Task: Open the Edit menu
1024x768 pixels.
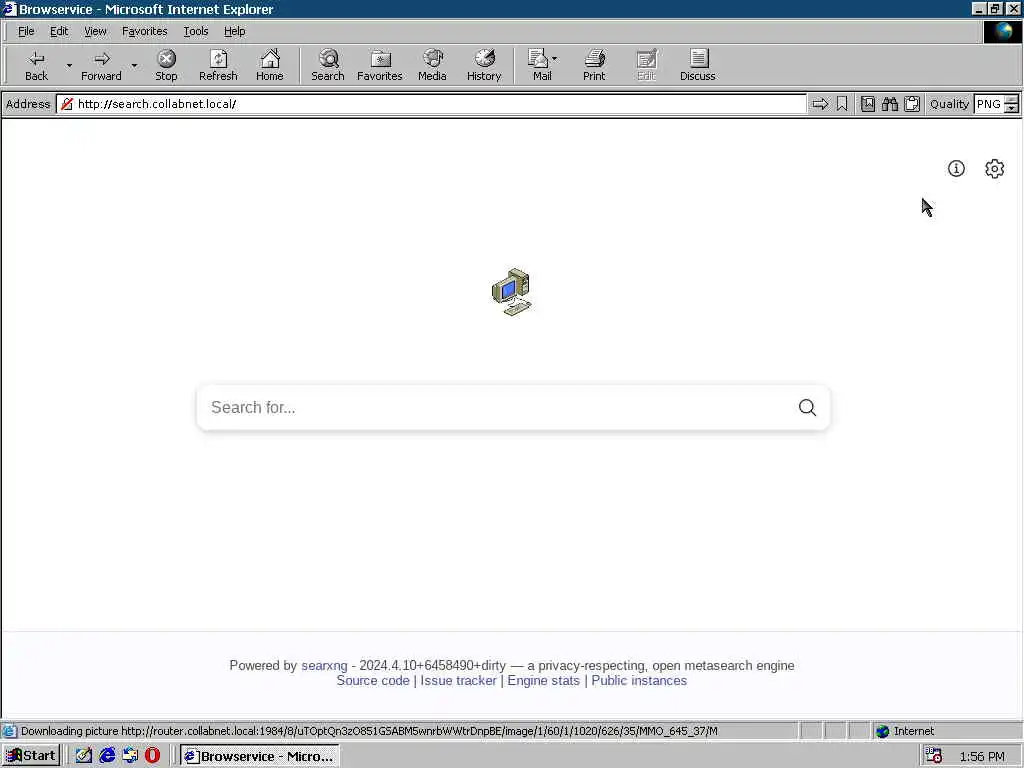Action: 59,31
